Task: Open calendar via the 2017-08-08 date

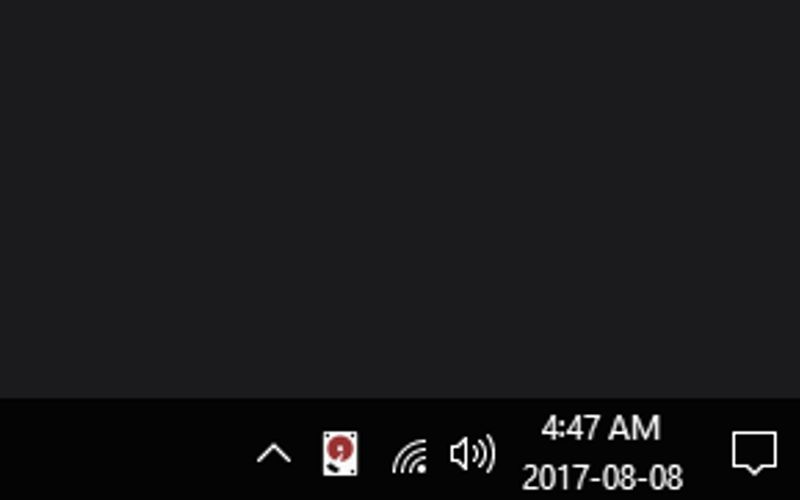Action: coord(603,478)
